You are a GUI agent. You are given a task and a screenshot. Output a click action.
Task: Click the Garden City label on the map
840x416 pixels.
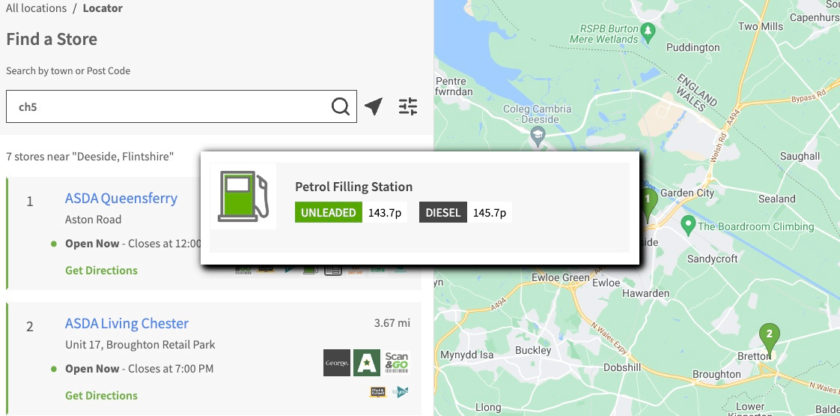tap(687, 192)
